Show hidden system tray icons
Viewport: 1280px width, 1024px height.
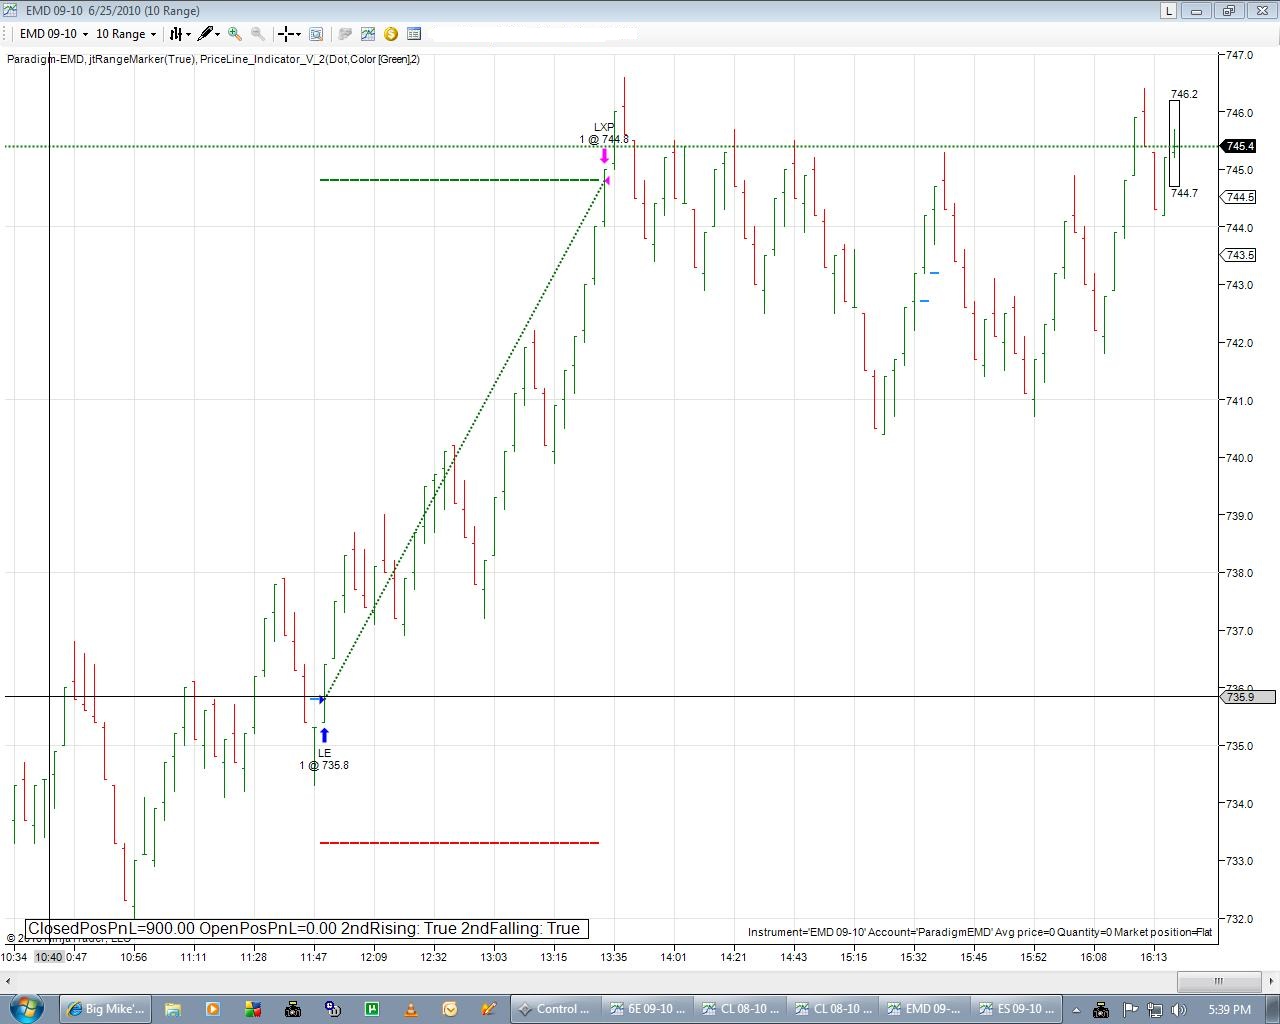tap(1075, 1009)
